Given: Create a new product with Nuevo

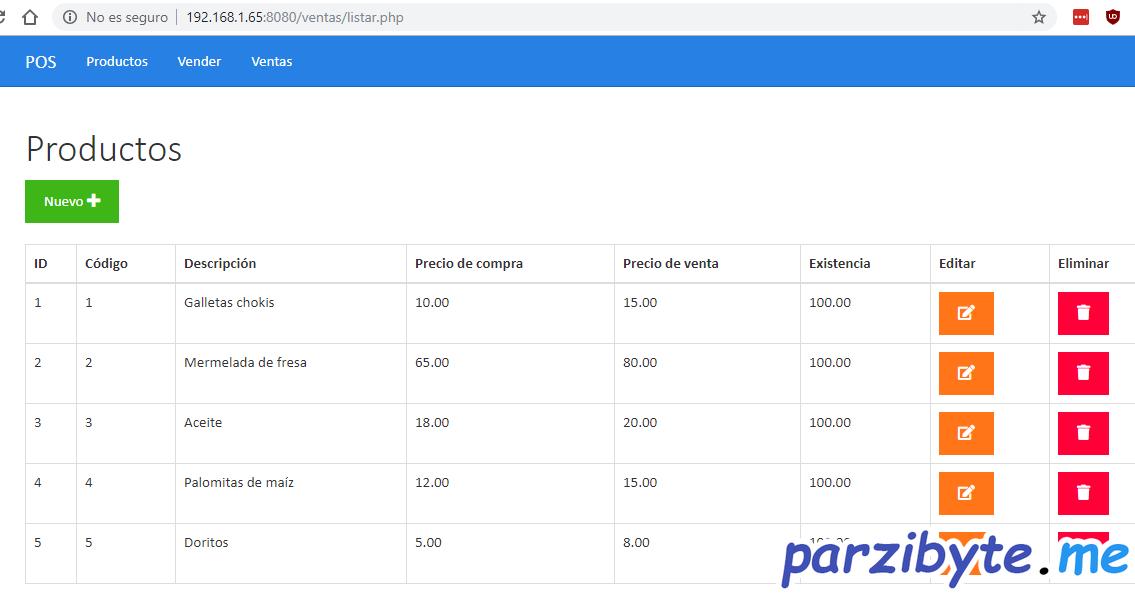Looking at the screenshot, I should click(72, 201).
